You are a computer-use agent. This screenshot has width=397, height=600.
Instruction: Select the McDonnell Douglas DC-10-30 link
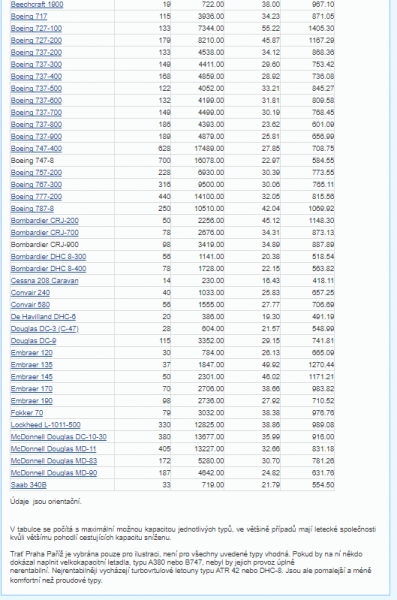click(59, 437)
